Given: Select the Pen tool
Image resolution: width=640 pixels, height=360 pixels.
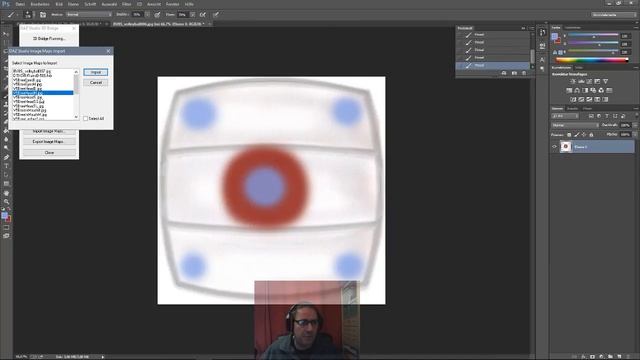Looking at the screenshot, I should [6, 157].
